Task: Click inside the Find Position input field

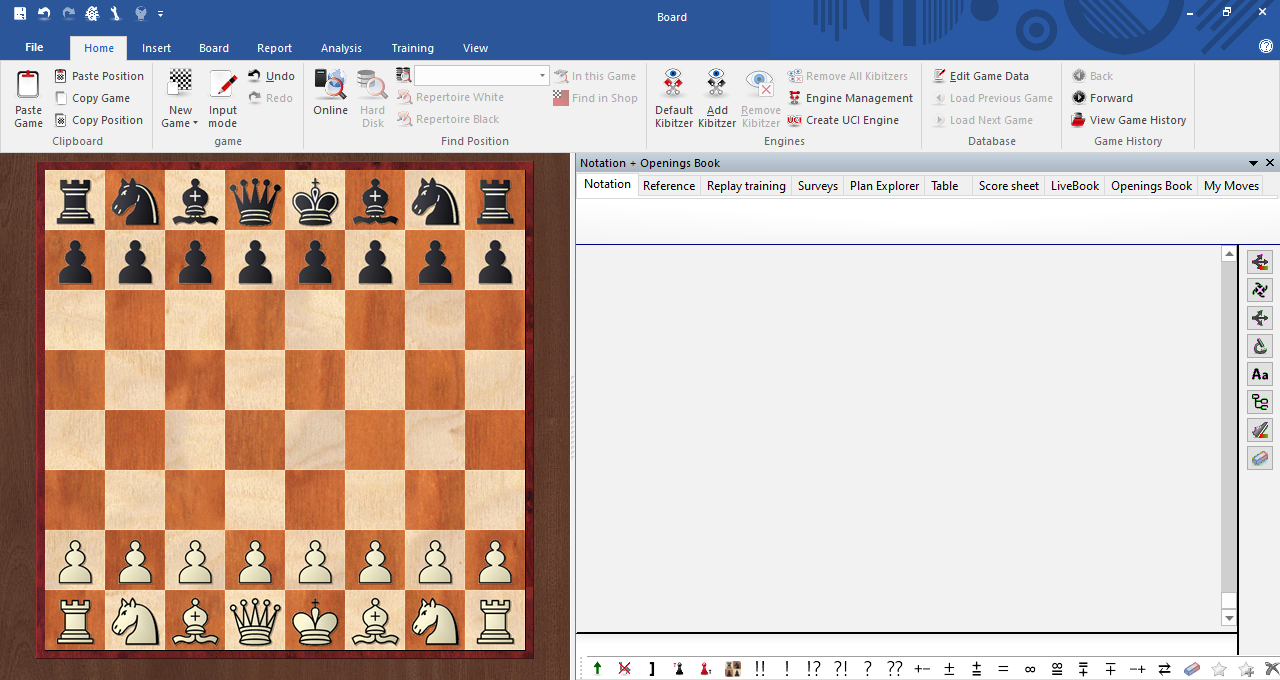Action: (475, 76)
